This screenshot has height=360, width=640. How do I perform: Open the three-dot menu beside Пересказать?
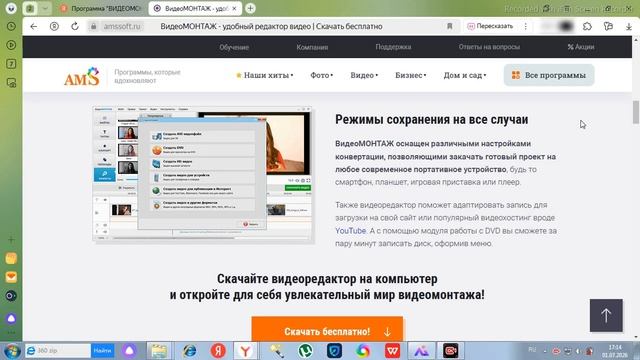coord(526,26)
